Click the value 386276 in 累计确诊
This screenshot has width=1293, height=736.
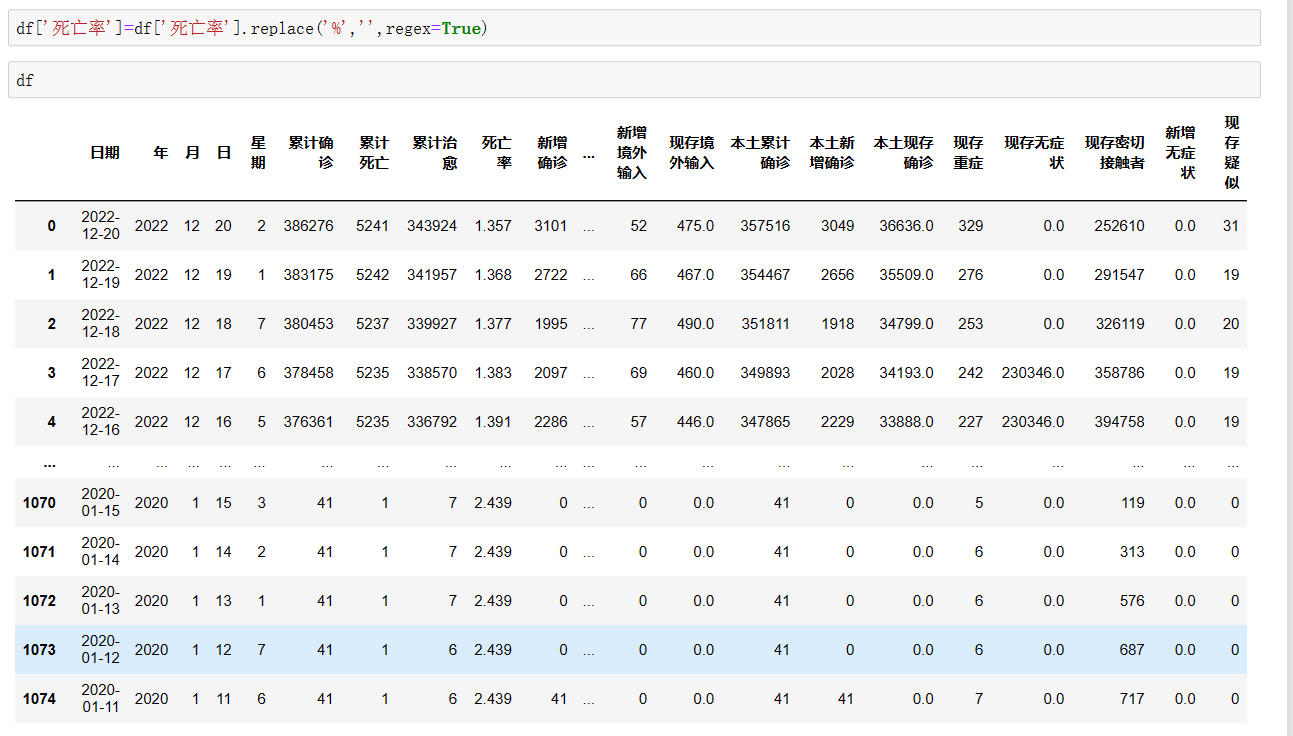coord(309,226)
